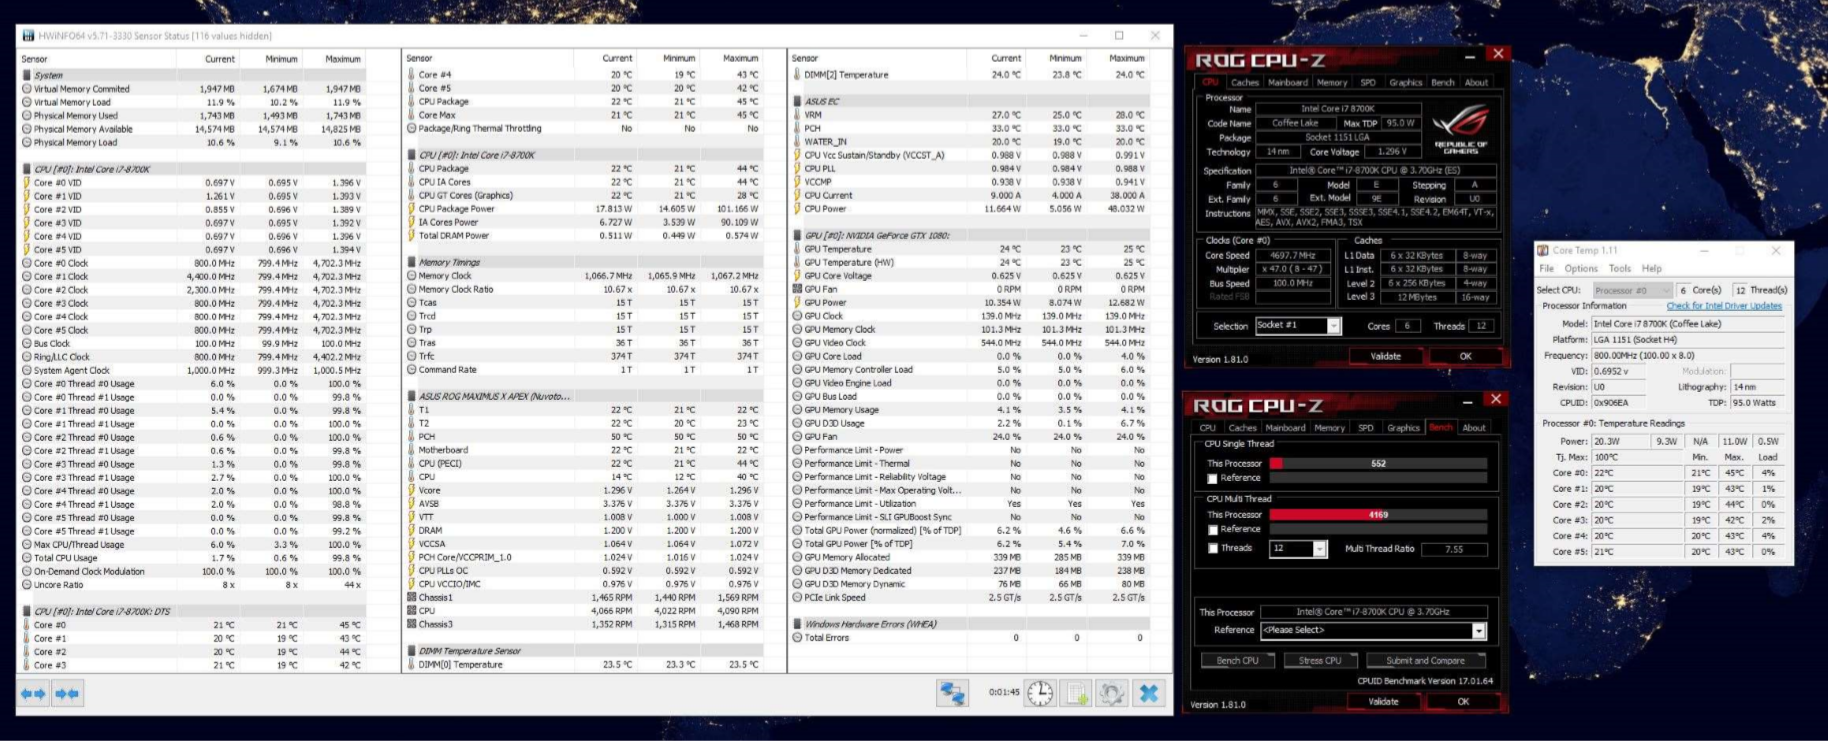Start logging with the HWiNFO log file icon
This screenshot has width=1830, height=747.
(1077, 693)
